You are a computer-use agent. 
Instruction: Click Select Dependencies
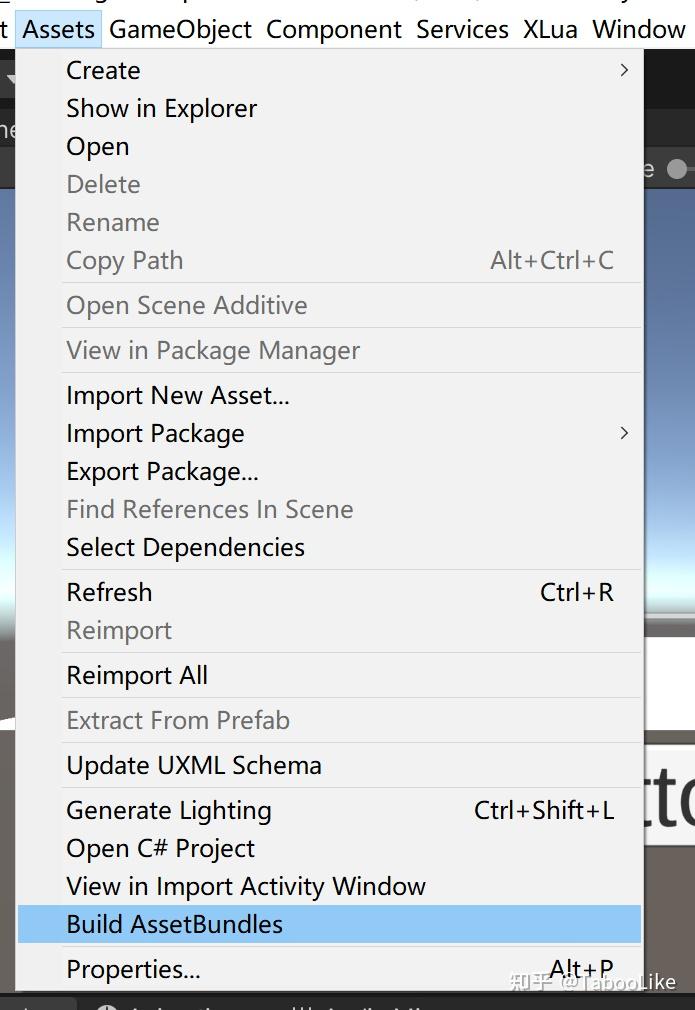(186, 547)
